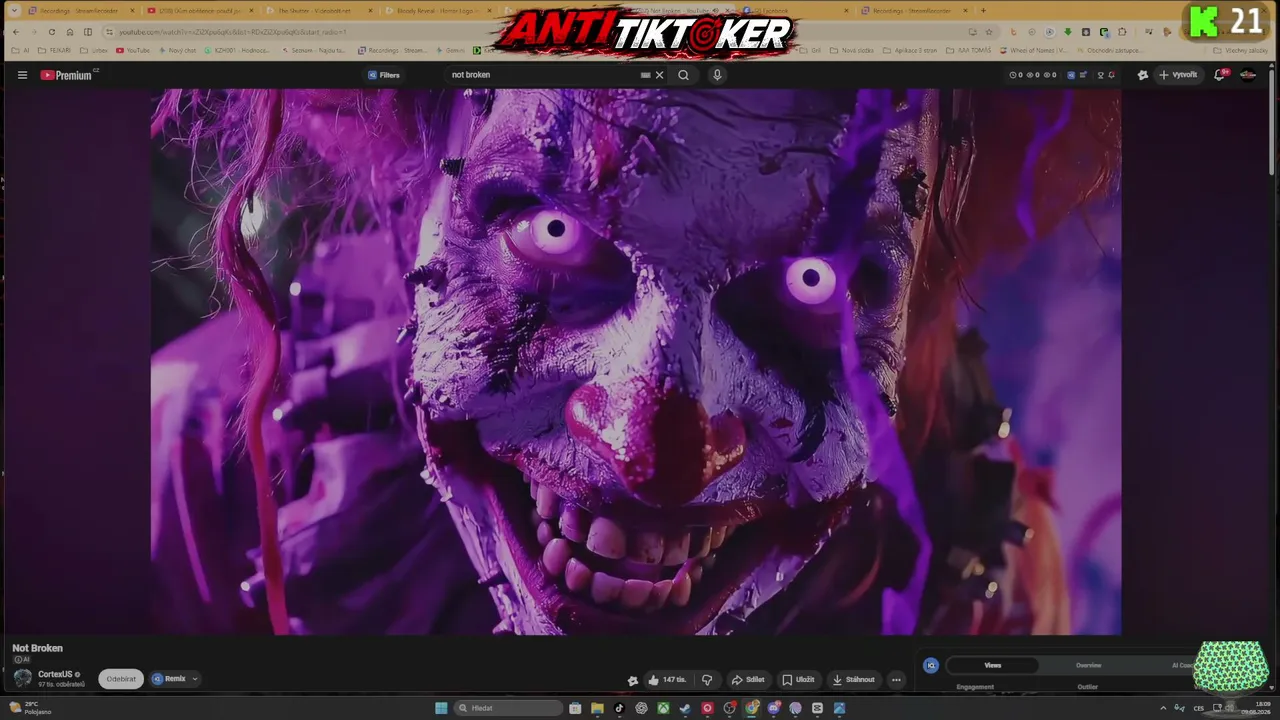The width and height of the screenshot is (1280, 720).
Task: Open Xbox app from the taskbar
Action: [x=663, y=708]
